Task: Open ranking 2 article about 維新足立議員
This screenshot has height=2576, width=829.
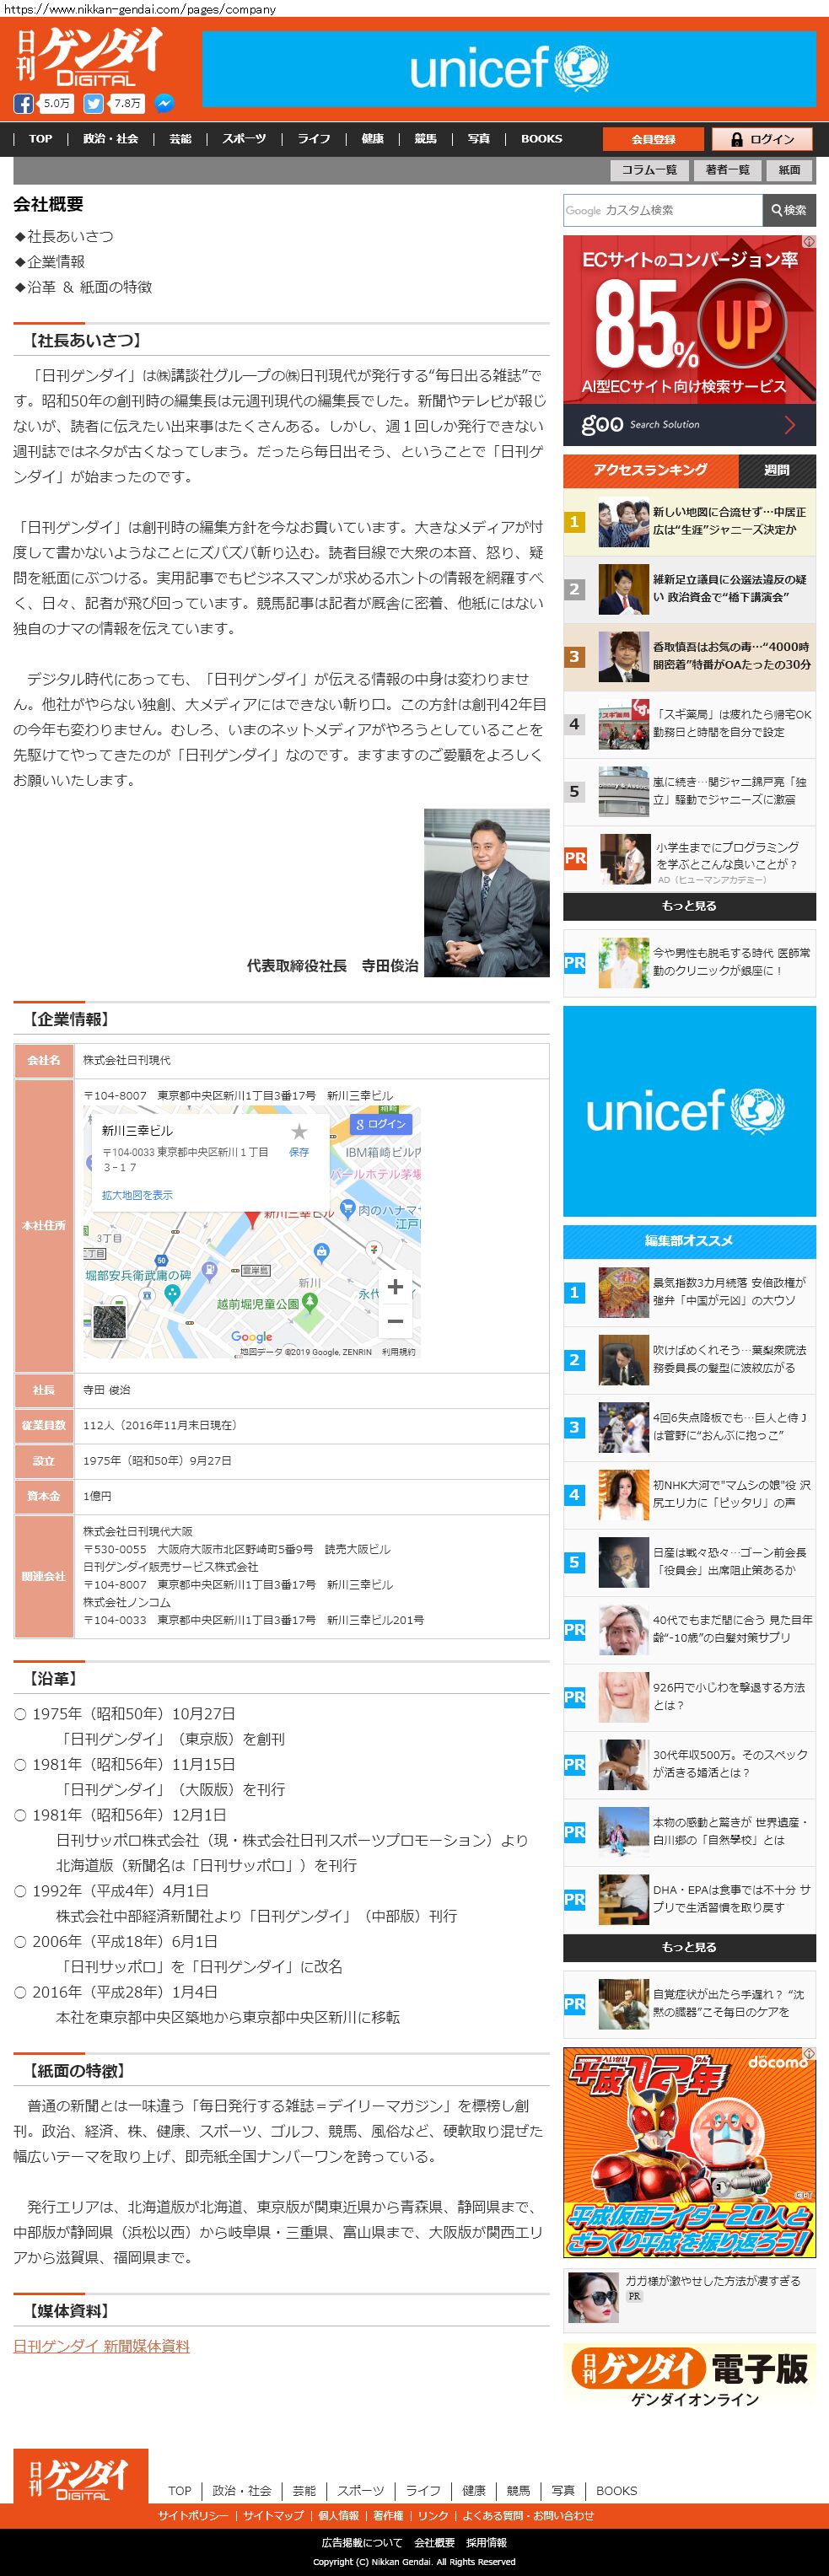Action: click(689, 588)
